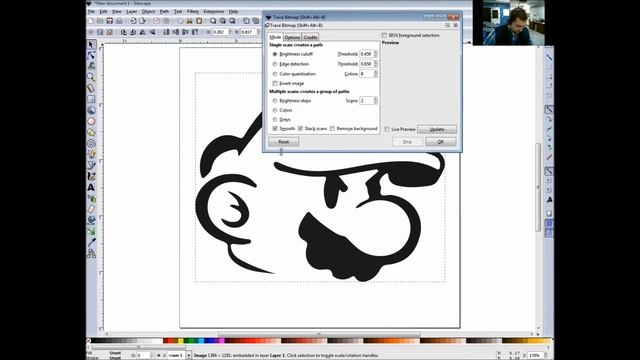Select the Eraser tool
The width and height of the screenshot is (640, 360).
point(91,209)
